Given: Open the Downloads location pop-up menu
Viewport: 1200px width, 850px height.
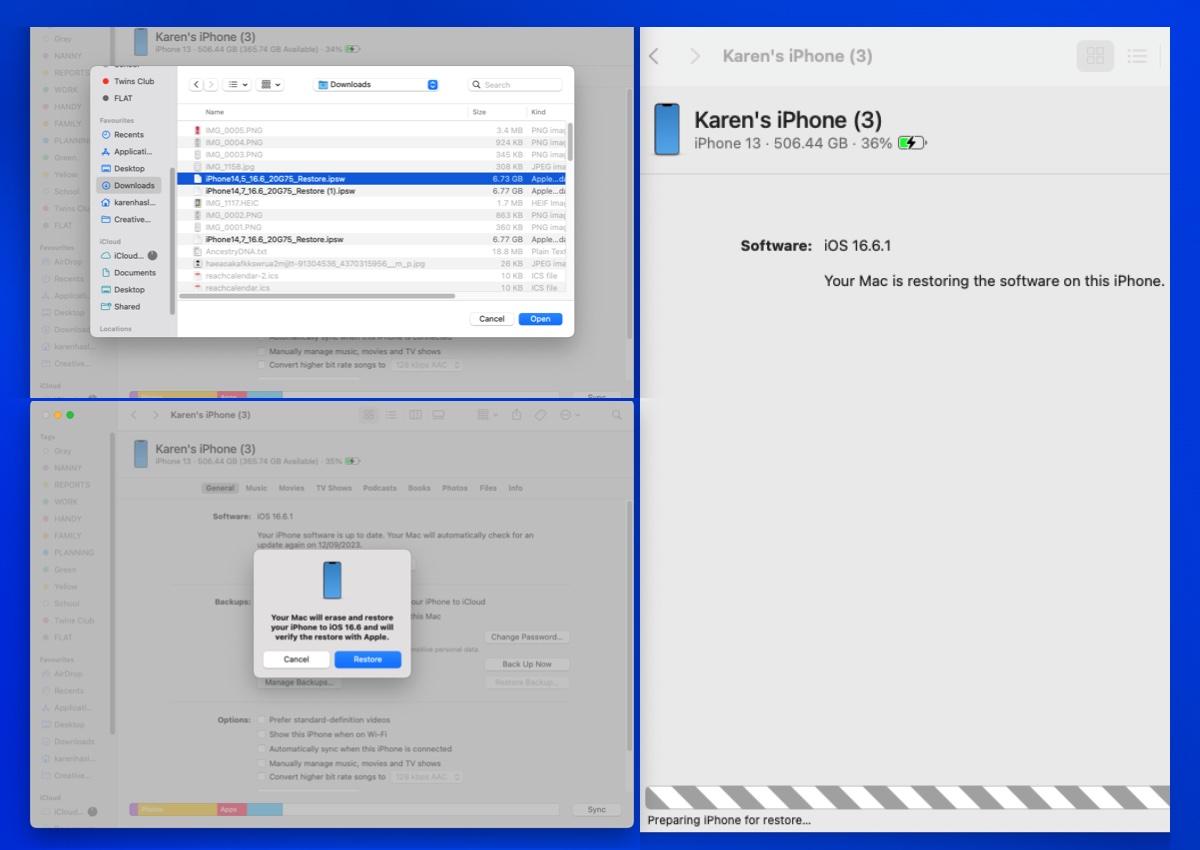Looking at the screenshot, I should [x=377, y=85].
